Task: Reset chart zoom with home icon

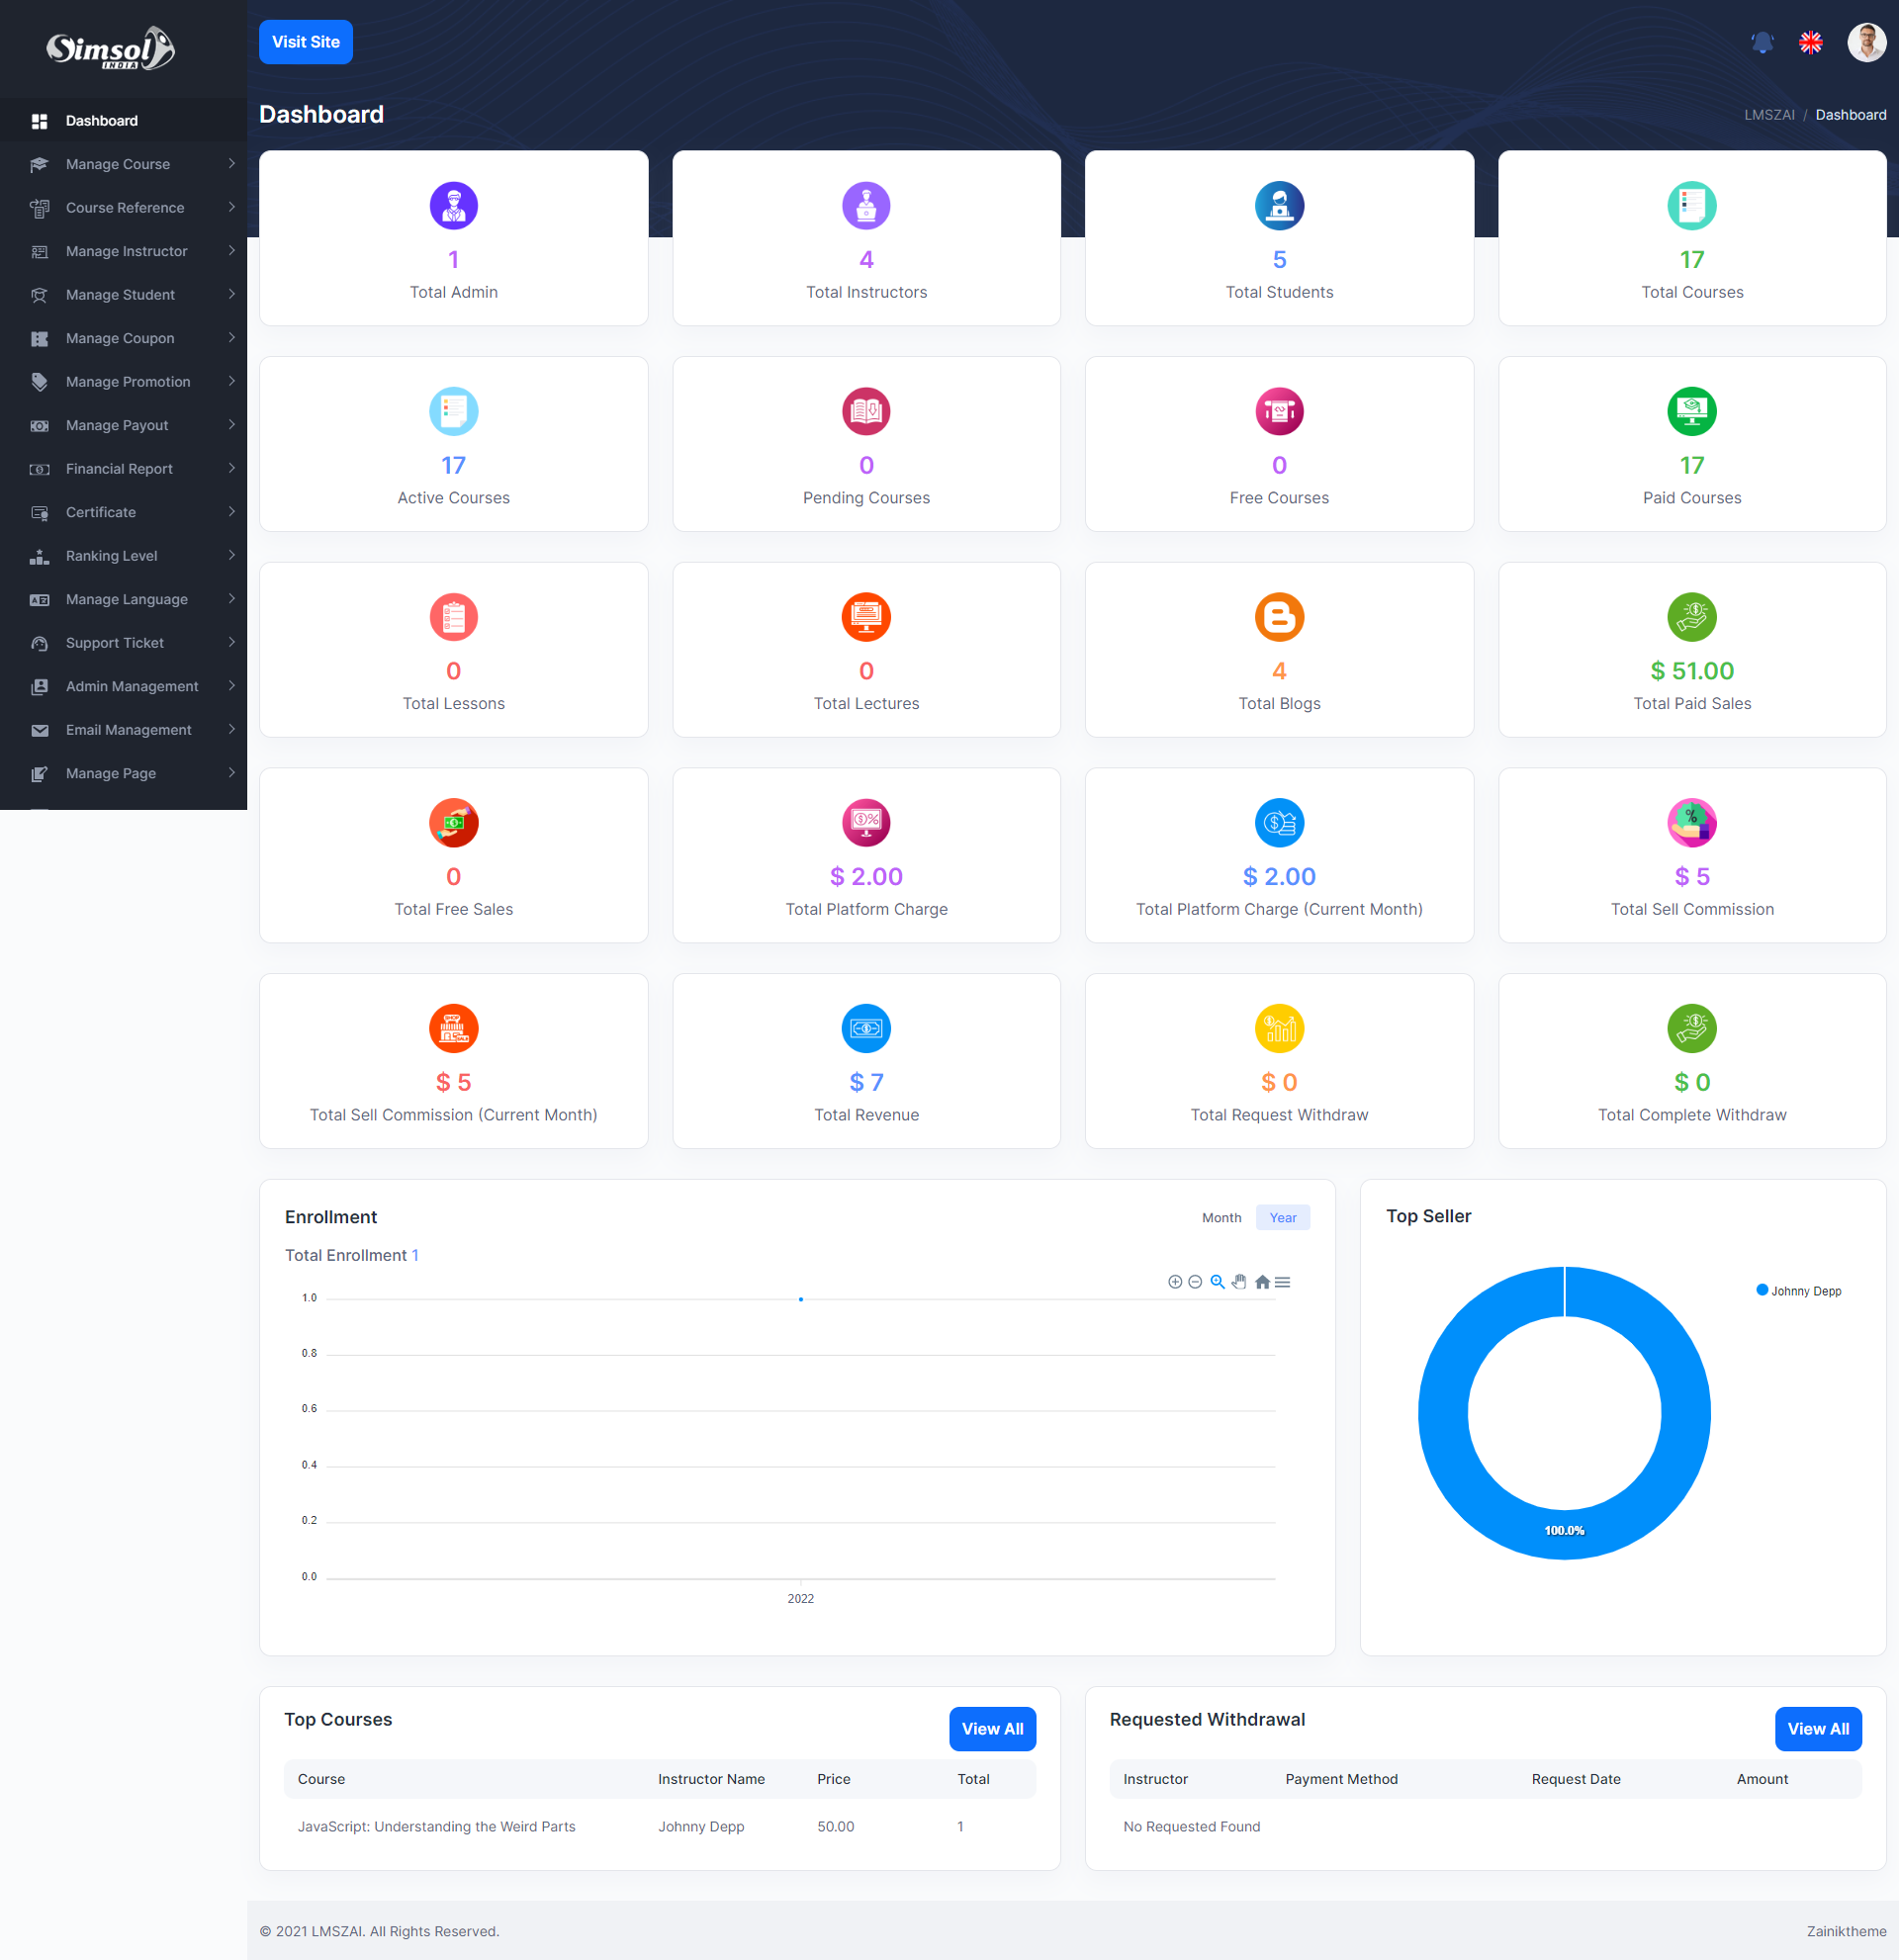Action: click(x=1262, y=1282)
